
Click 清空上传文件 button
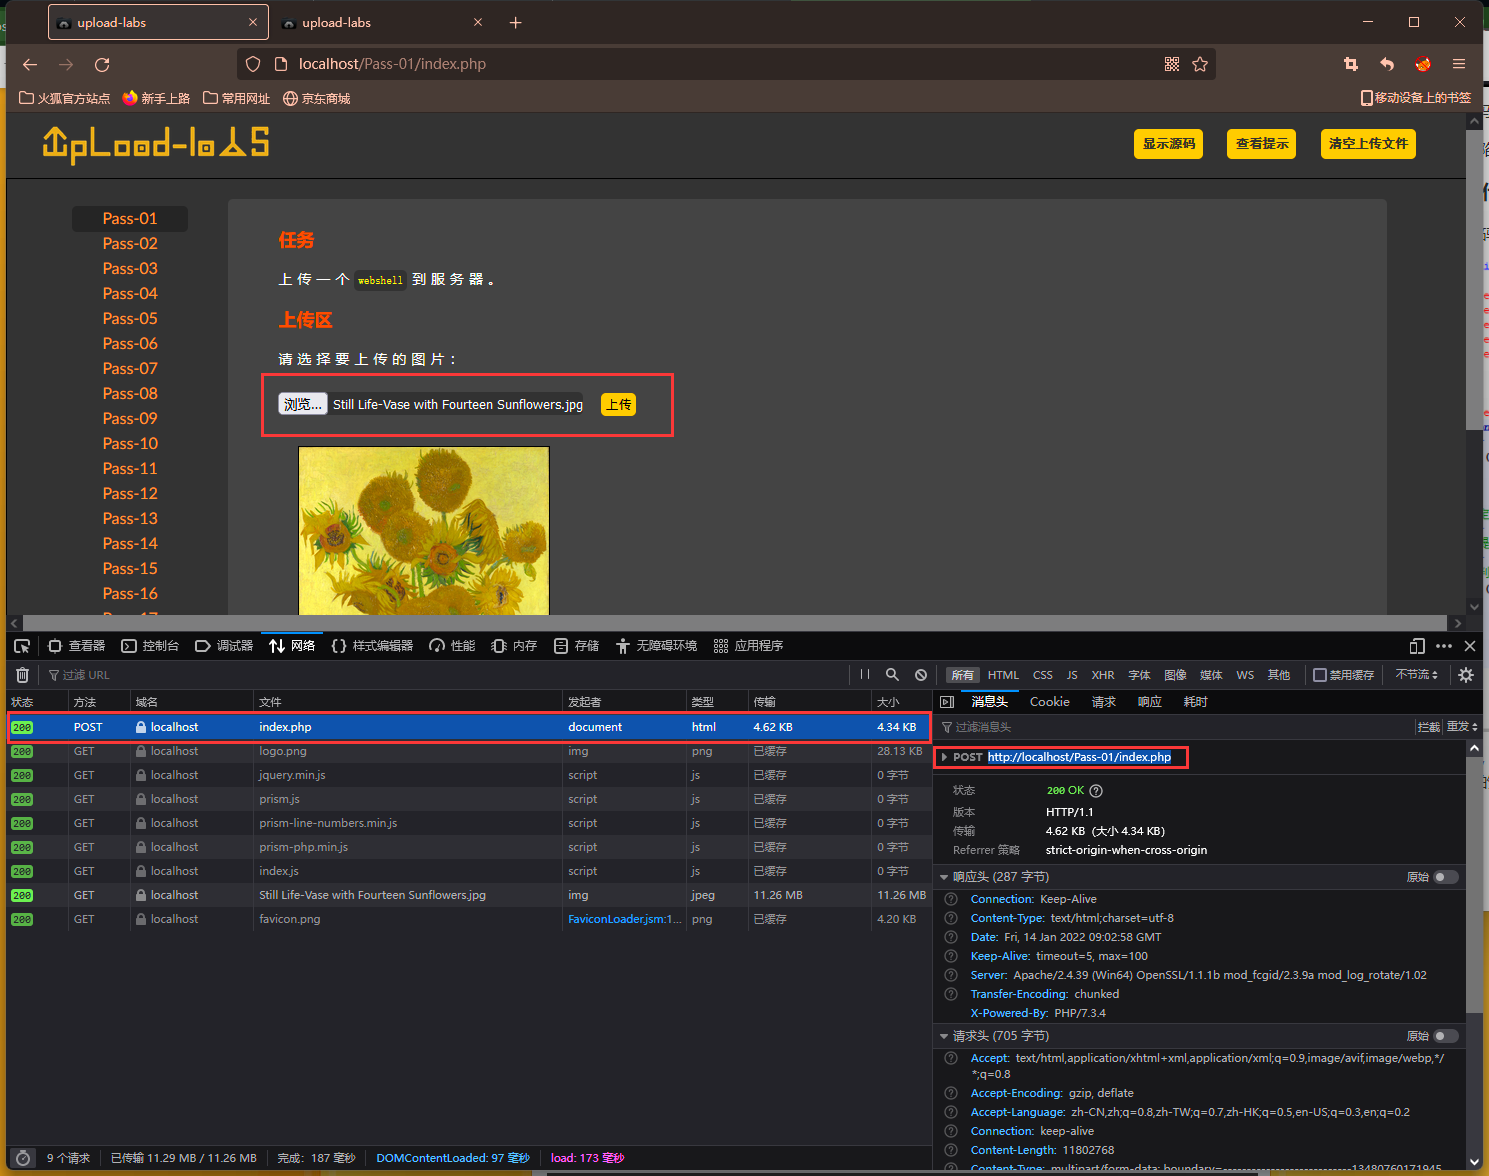pyautogui.click(x=1368, y=144)
